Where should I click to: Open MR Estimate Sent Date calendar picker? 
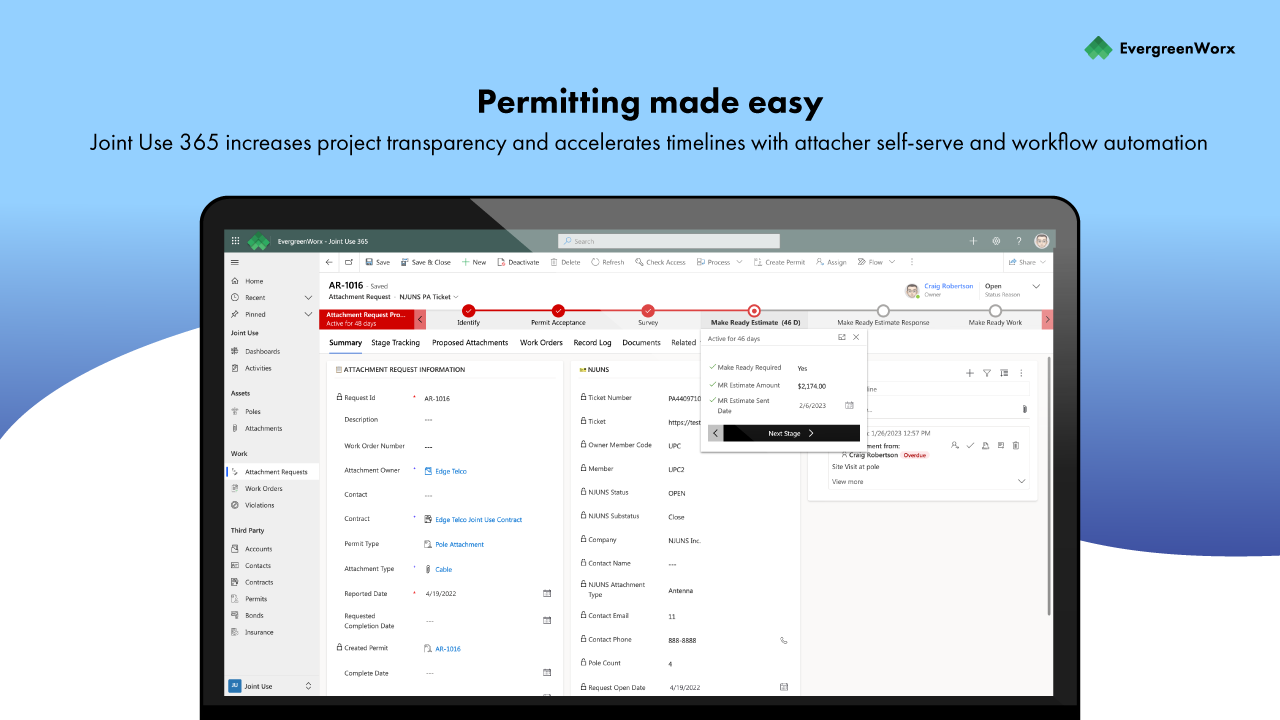pos(849,405)
